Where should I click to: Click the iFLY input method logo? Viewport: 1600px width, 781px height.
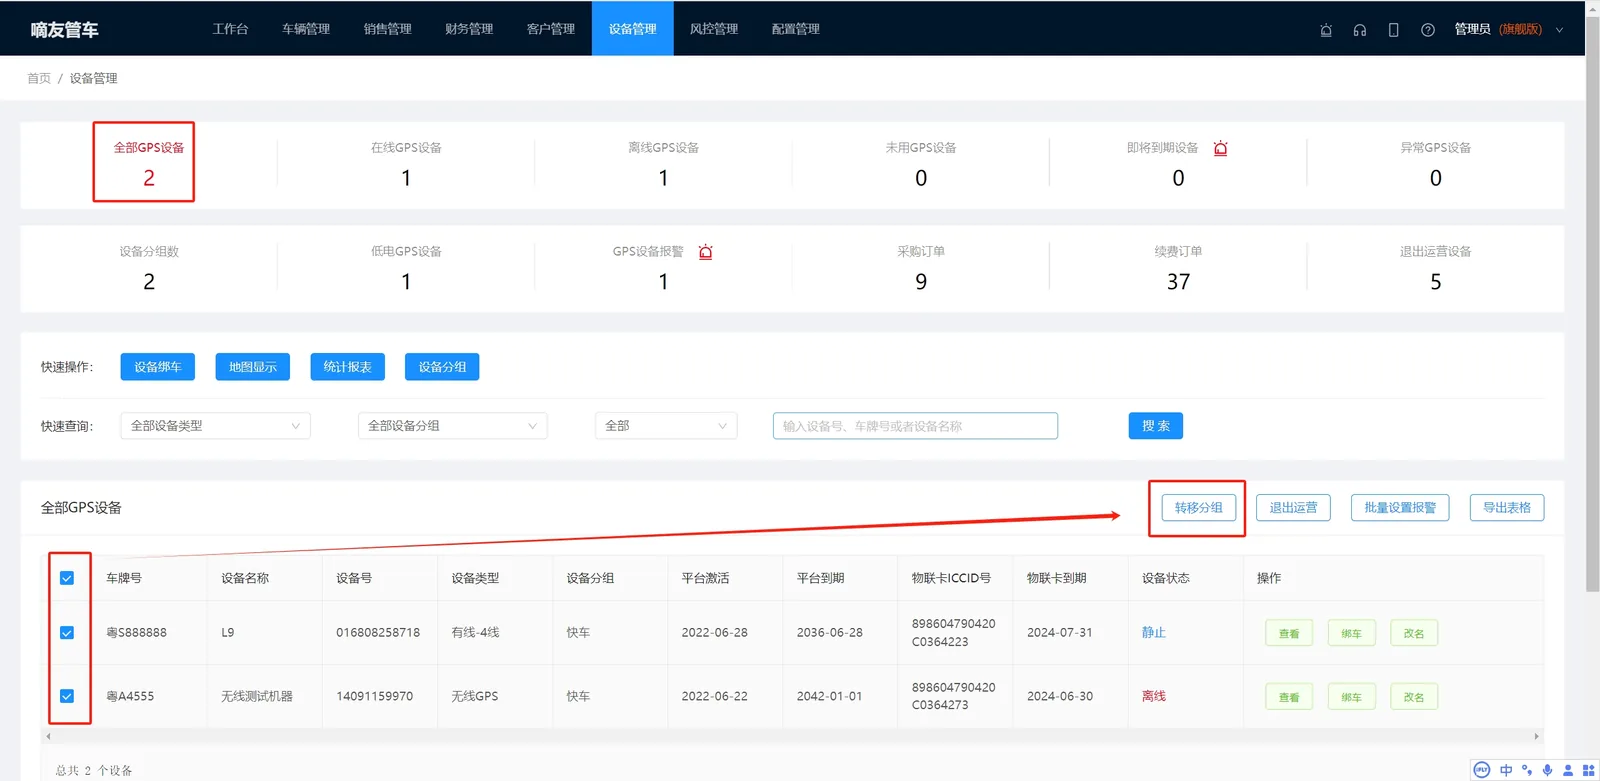pyautogui.click(x=1482, y=770)
